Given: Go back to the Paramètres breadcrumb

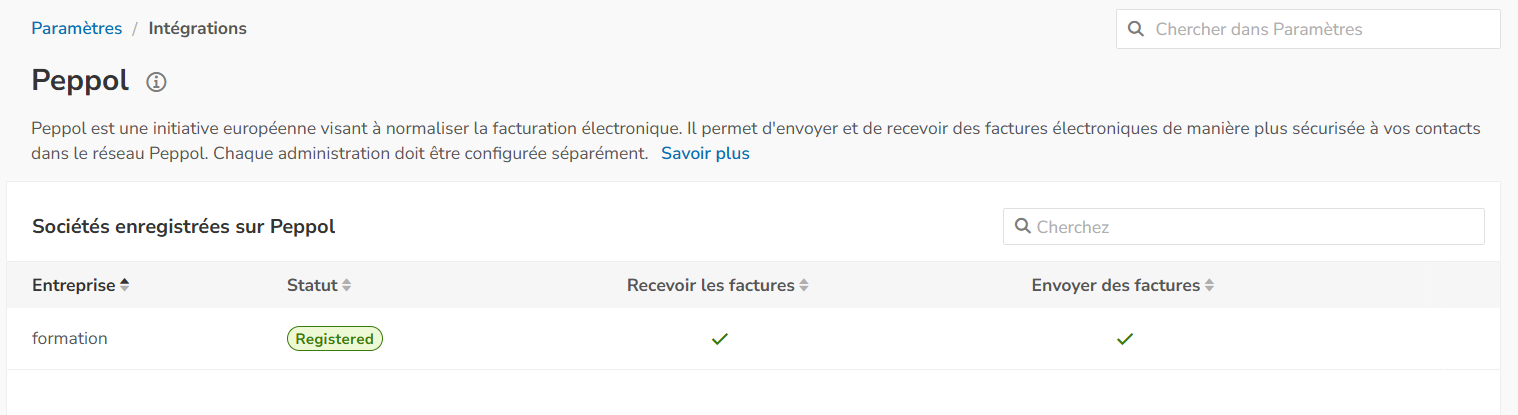Looking at the screenshot, I should [x=76, y=28].
